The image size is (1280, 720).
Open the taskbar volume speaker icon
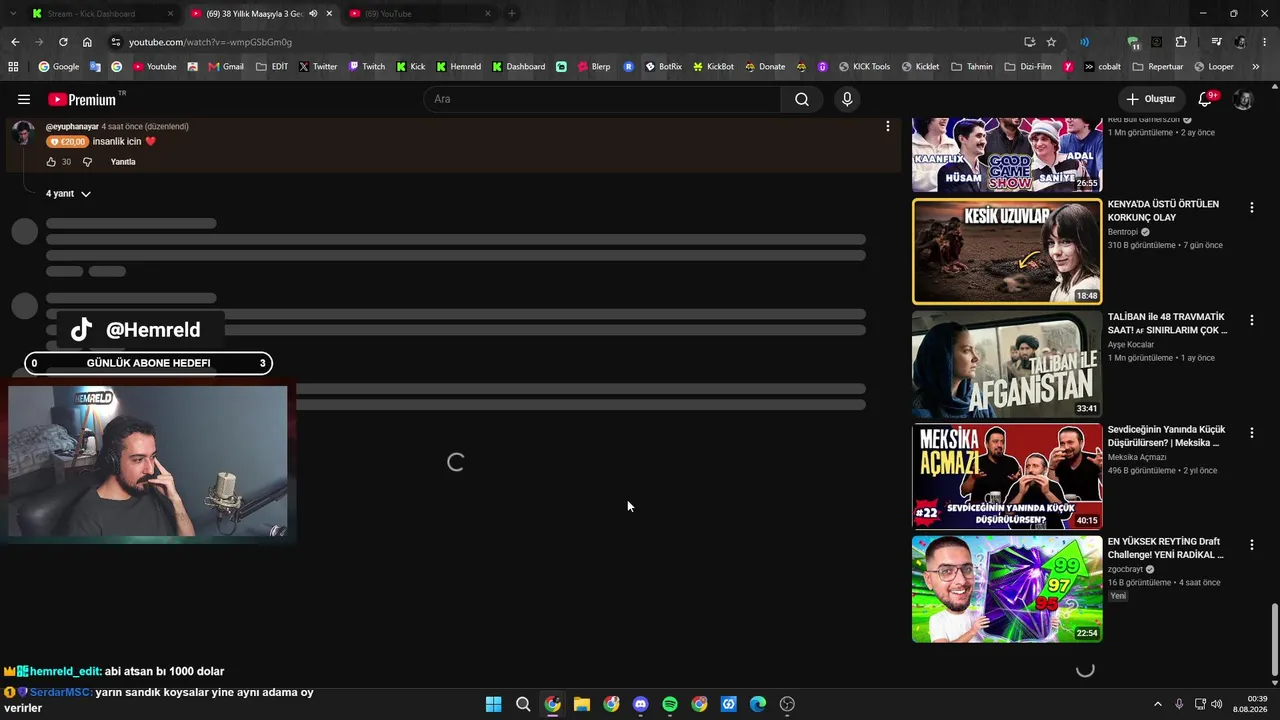[1217, 704]
